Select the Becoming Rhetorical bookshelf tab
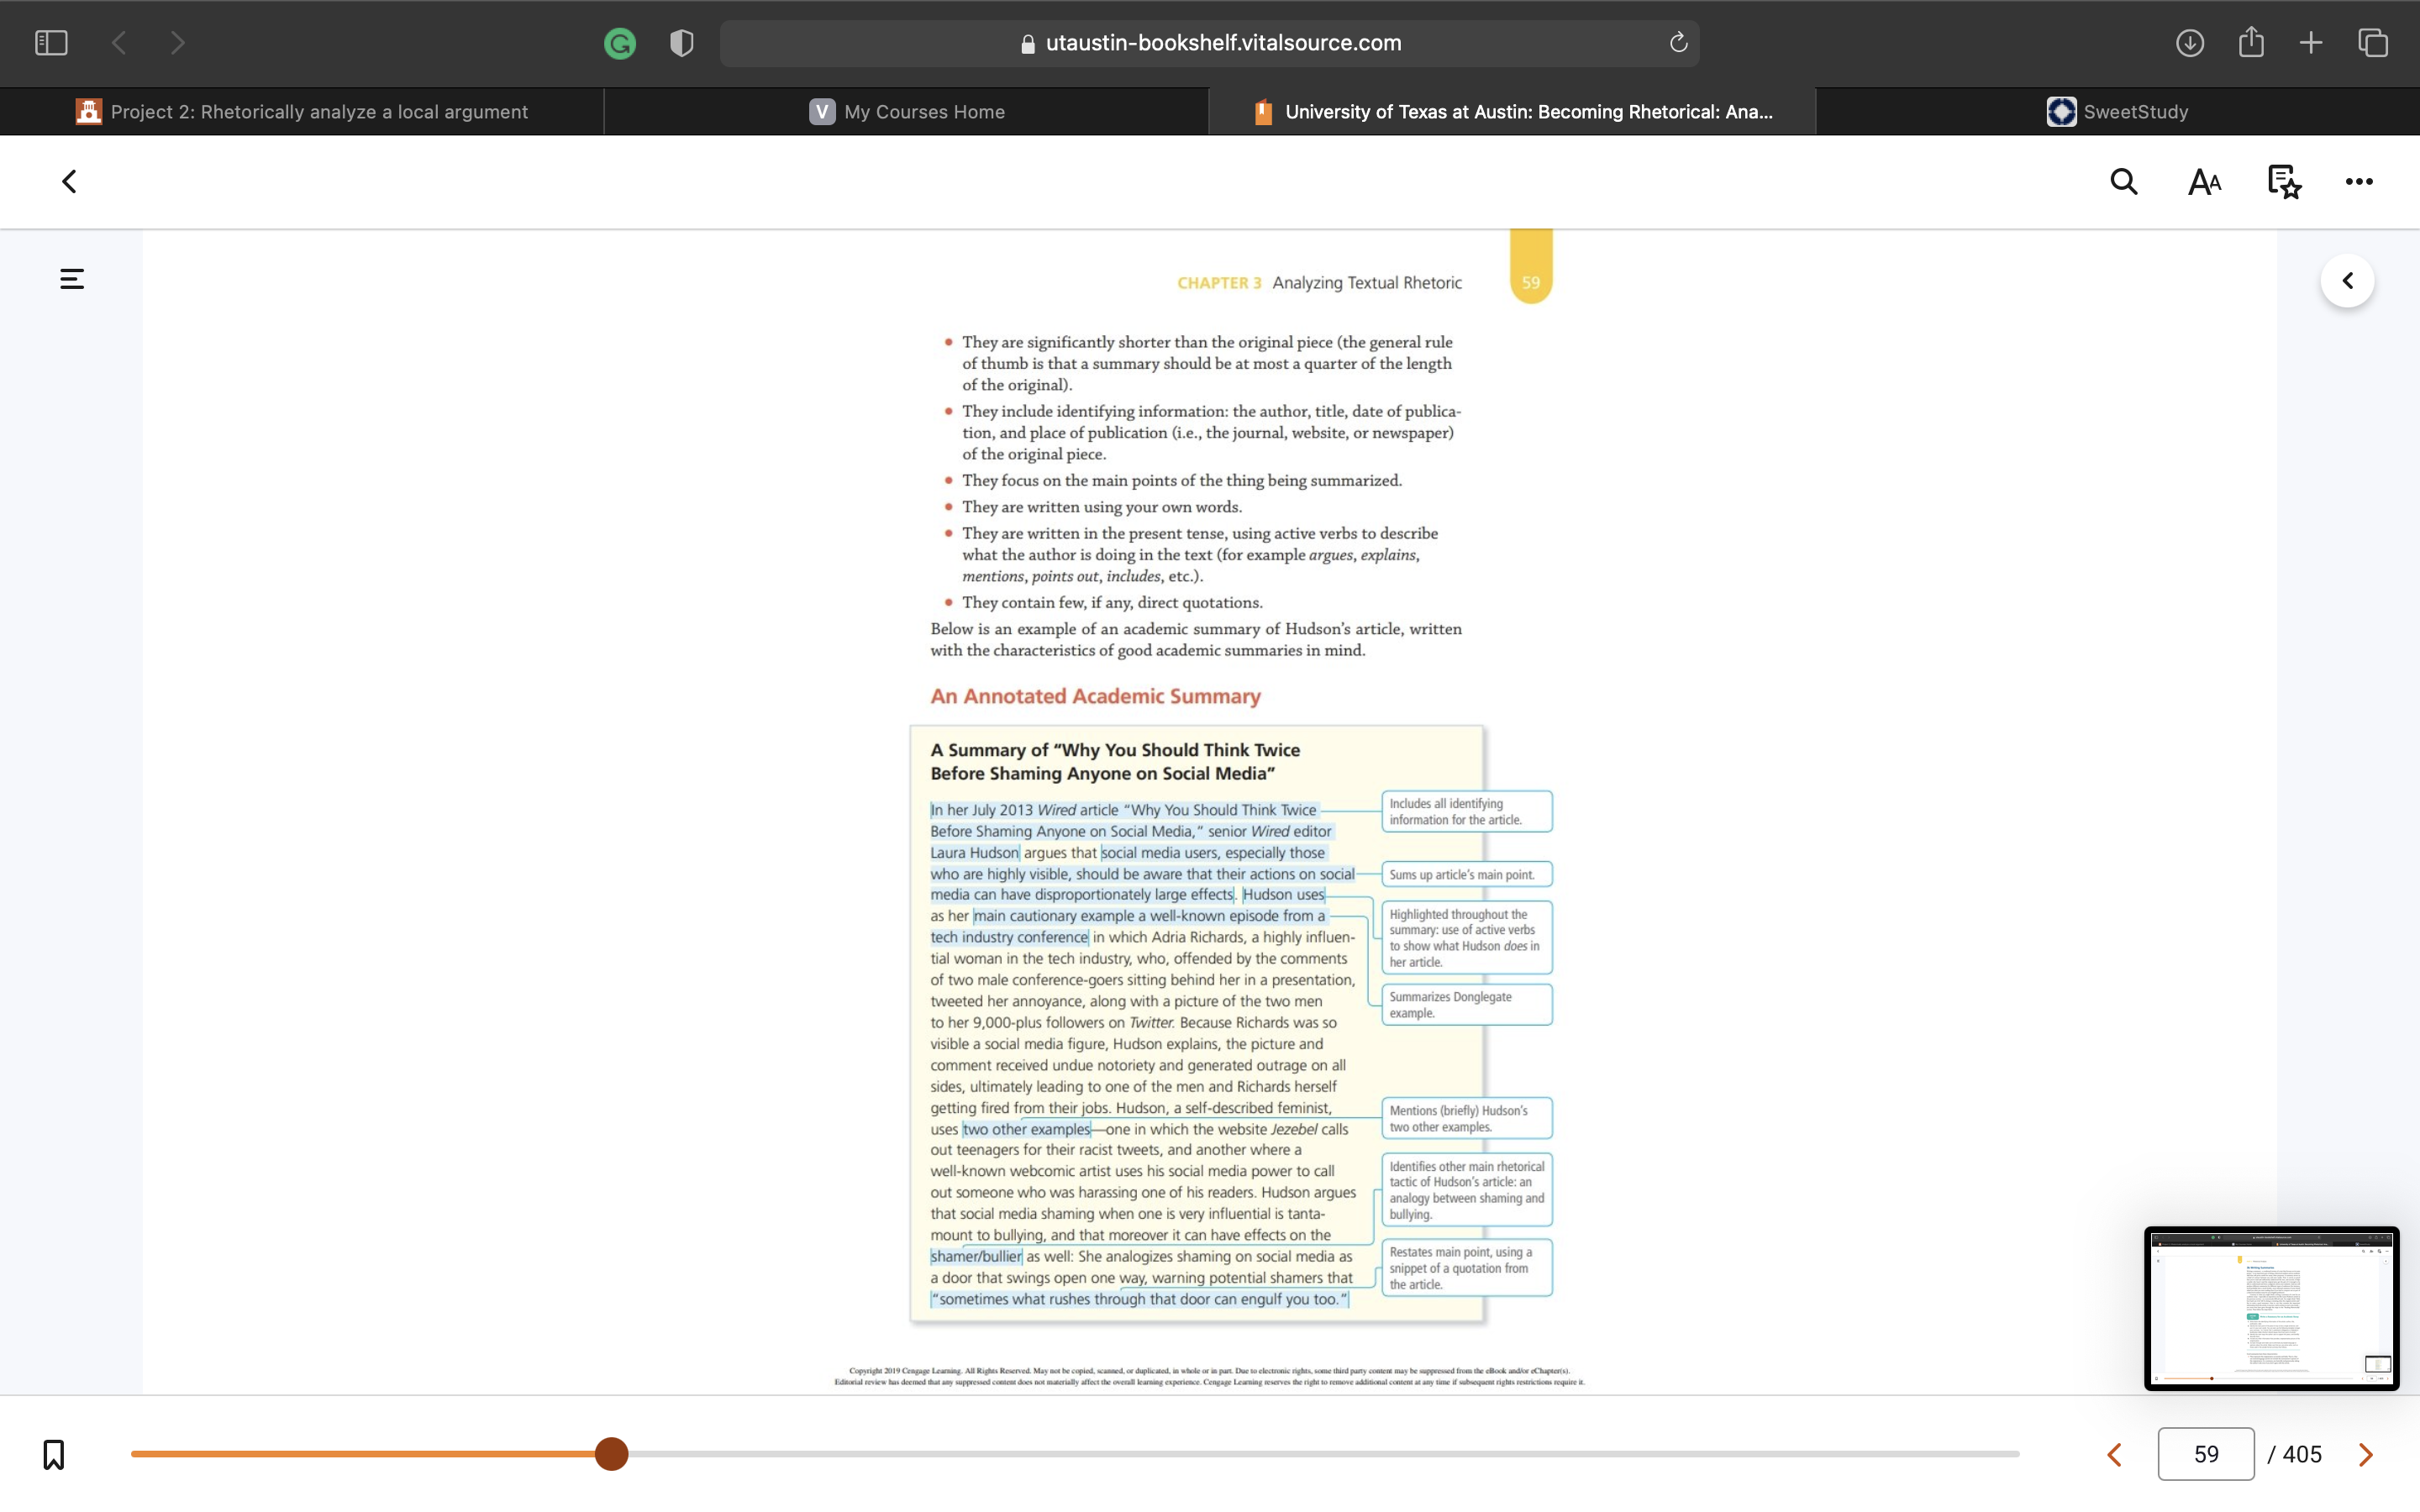Image resolution: width=2420 pixels, height=1512 pixels. coord(1512,112)
